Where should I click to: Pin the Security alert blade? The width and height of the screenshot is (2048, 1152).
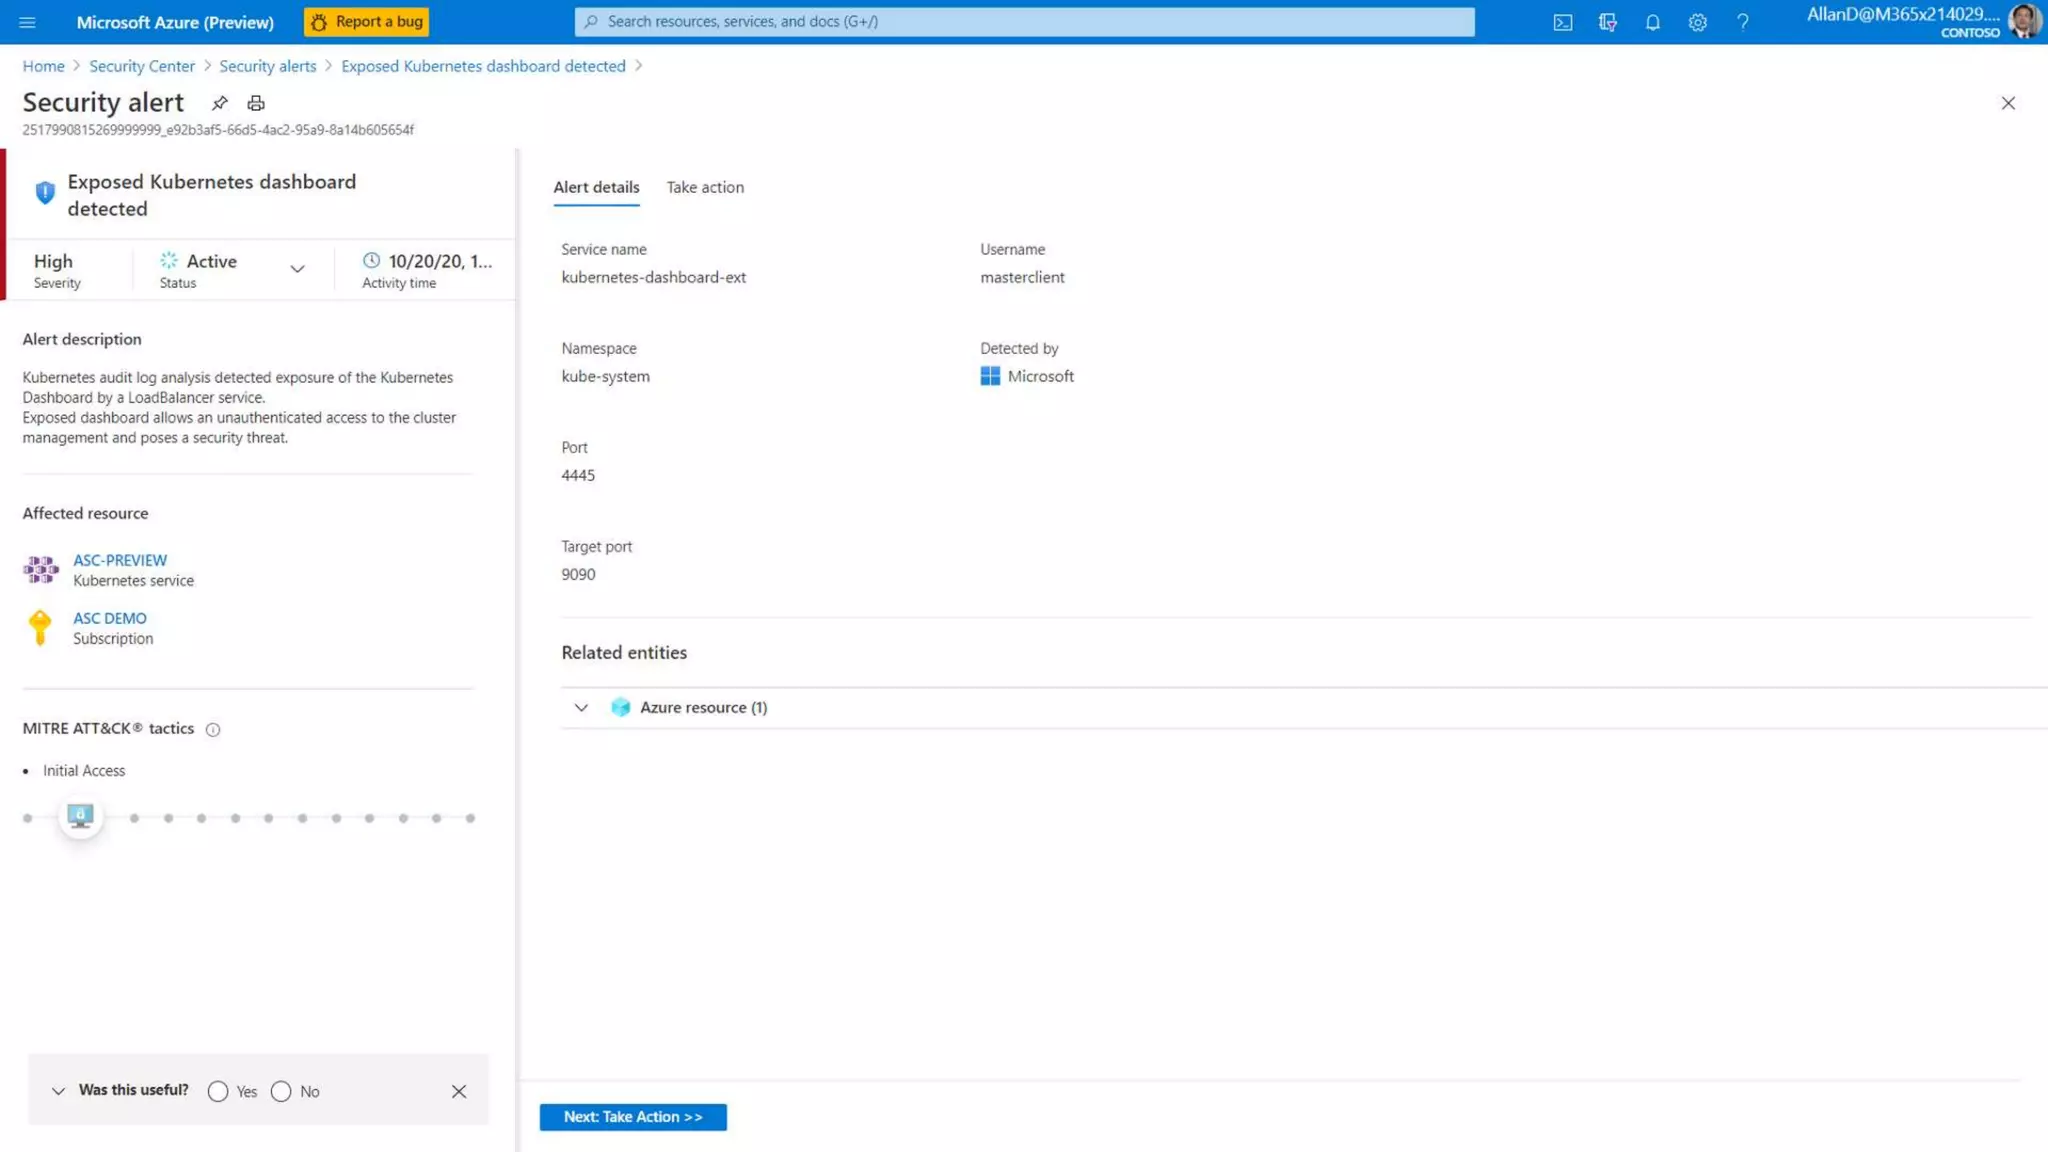(x=219, y=103)
